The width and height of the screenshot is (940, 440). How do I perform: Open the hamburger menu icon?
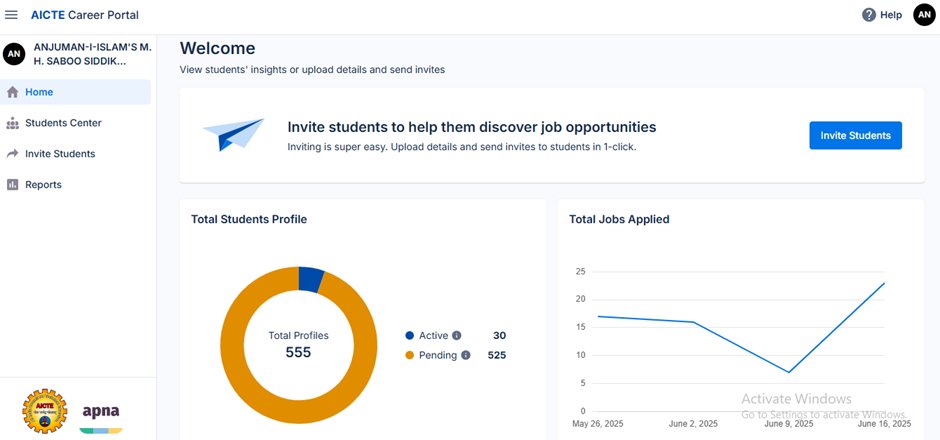tap(11, 15)
